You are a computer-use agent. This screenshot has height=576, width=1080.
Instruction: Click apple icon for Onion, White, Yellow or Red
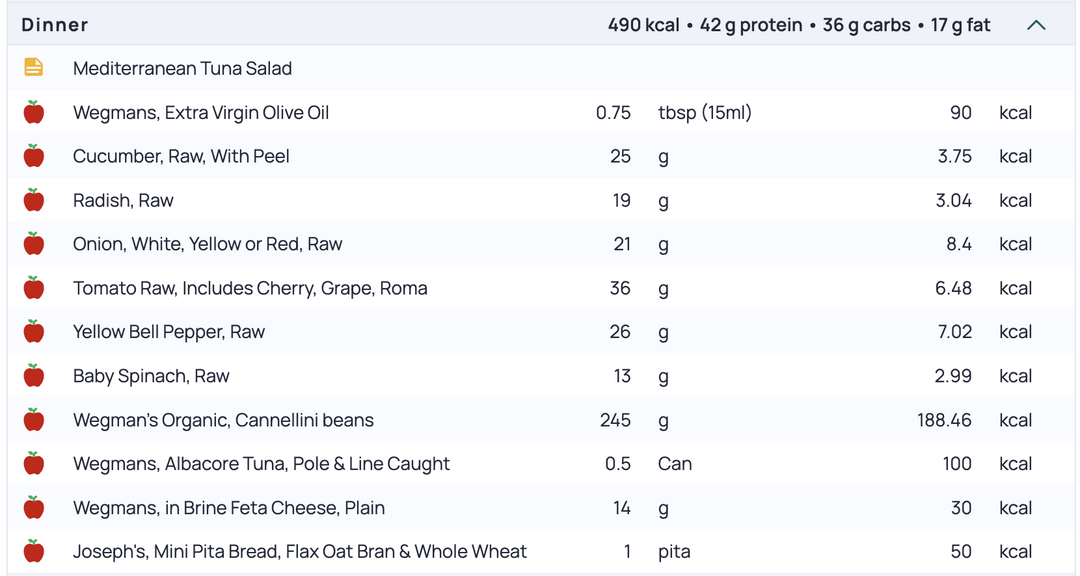click(x=34, y=243)
